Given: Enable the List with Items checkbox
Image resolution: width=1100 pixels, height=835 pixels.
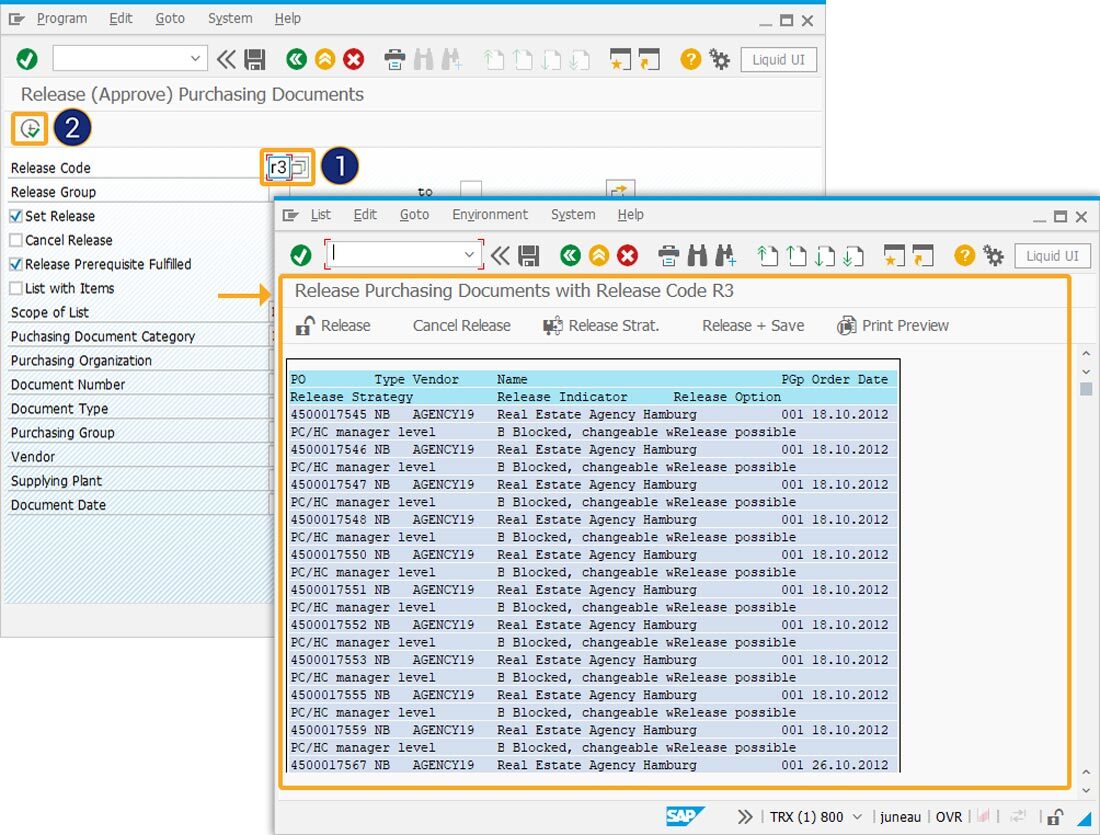Looking at the screenshot, I should coord(16,288).
